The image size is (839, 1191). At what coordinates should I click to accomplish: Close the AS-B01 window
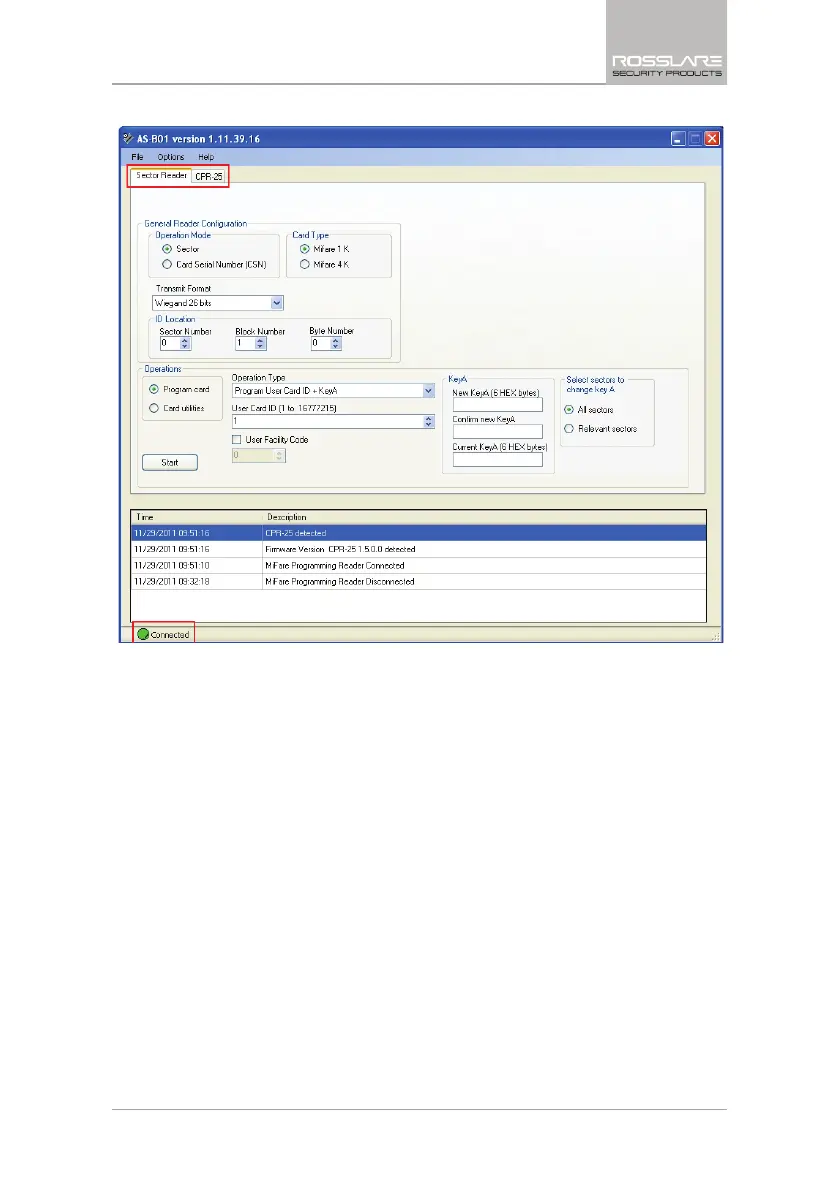[x=712, y=138]
